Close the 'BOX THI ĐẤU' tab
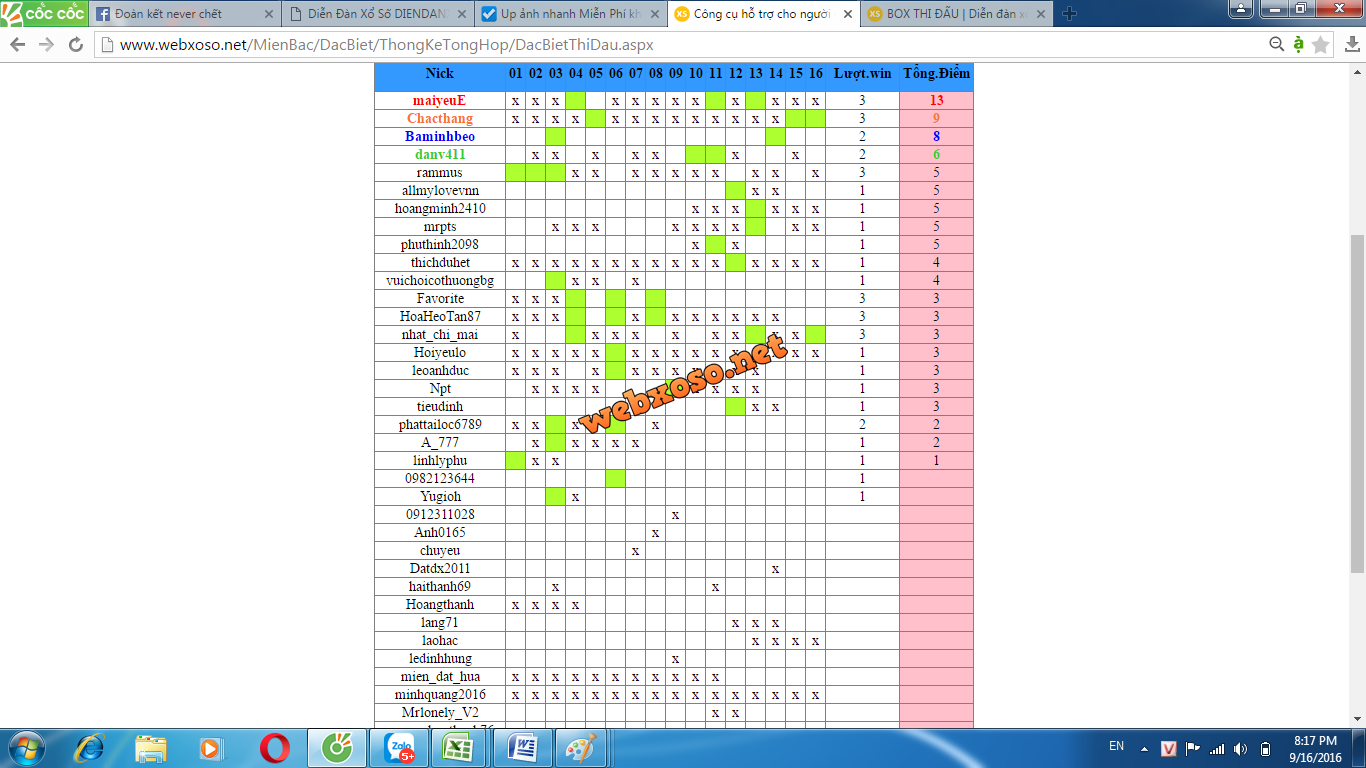This screenshot has height=768, width=1366. [1040, 14]
